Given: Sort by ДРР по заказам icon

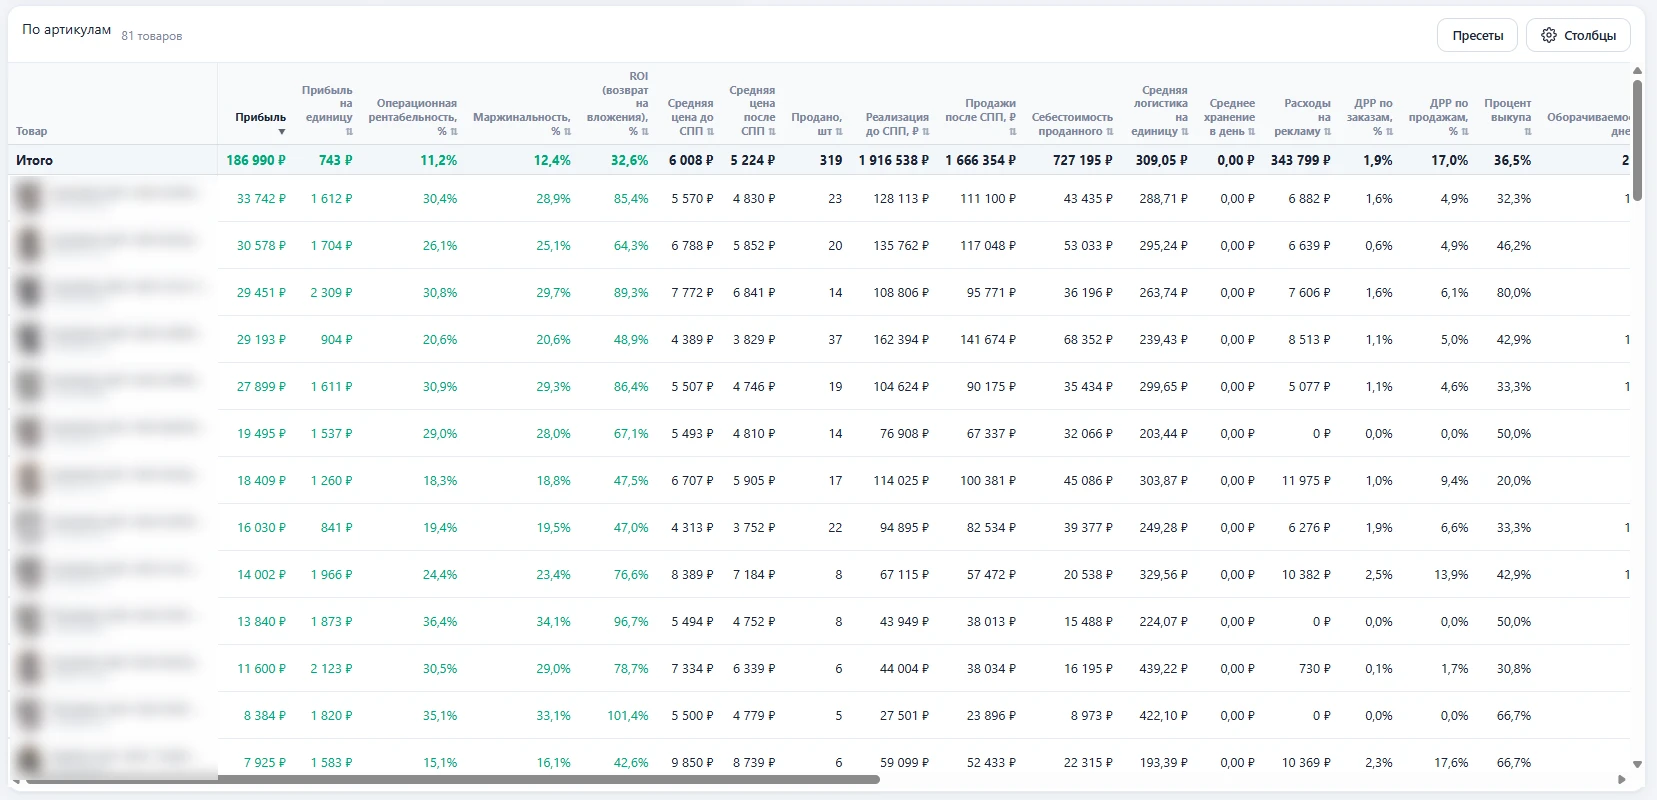Looking at the screenshot, I should tap(1389, 132).
